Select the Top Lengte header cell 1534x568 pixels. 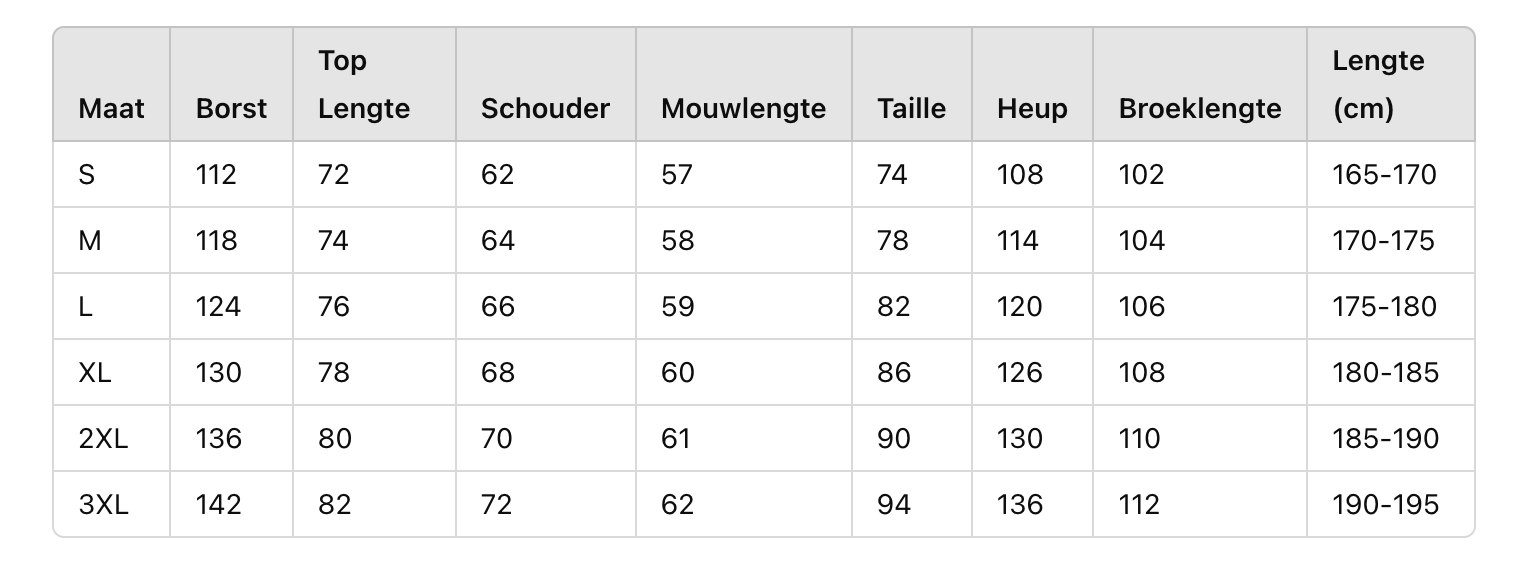pos(364,85)
